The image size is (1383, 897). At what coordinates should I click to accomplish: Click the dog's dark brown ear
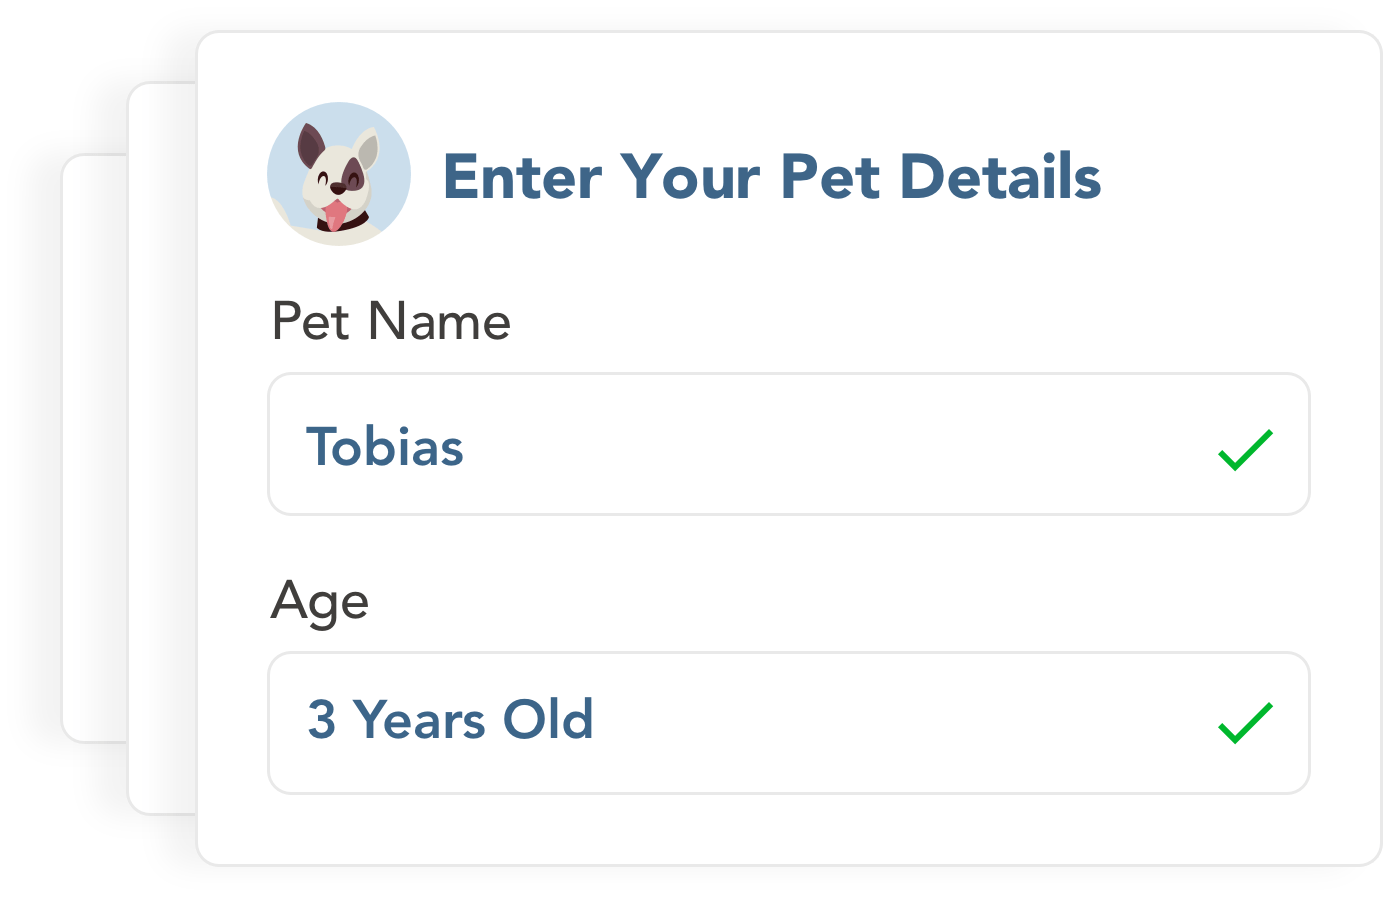tap(311, 144)
